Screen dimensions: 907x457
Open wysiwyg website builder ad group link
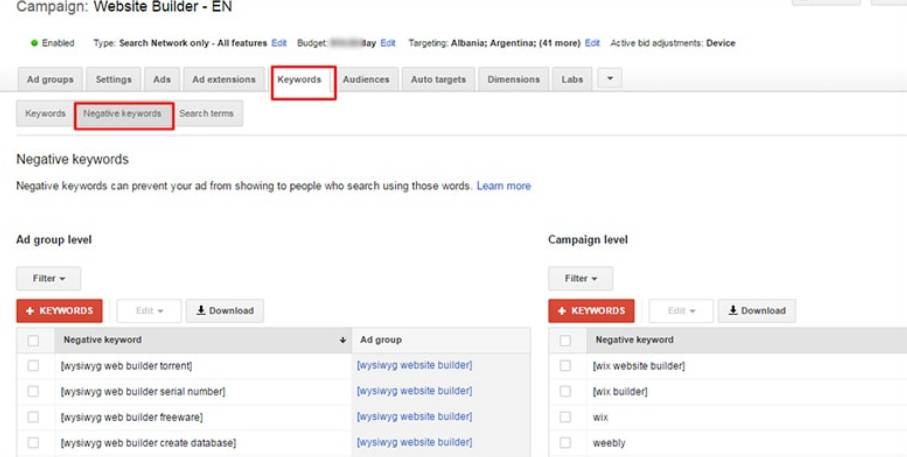[x=414, y=366]
